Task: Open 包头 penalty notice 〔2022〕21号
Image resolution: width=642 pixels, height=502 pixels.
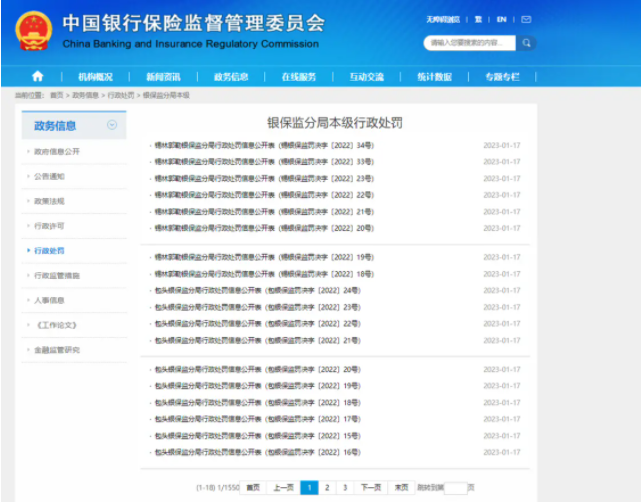Action: point(258,340)
